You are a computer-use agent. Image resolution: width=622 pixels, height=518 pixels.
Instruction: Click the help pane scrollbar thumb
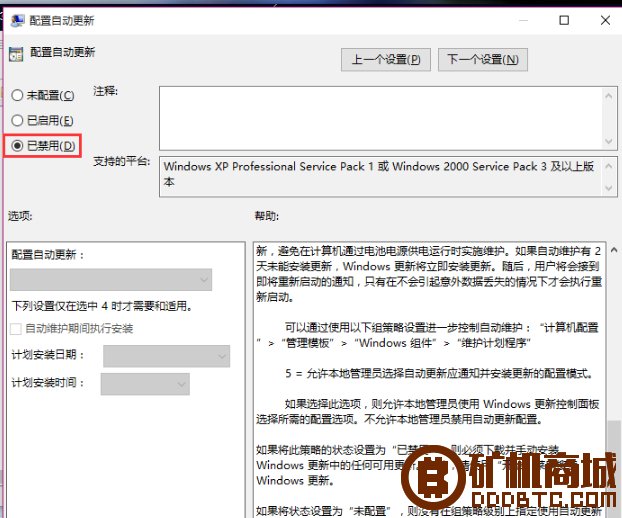pyautogui.click(x=614, y=468)
